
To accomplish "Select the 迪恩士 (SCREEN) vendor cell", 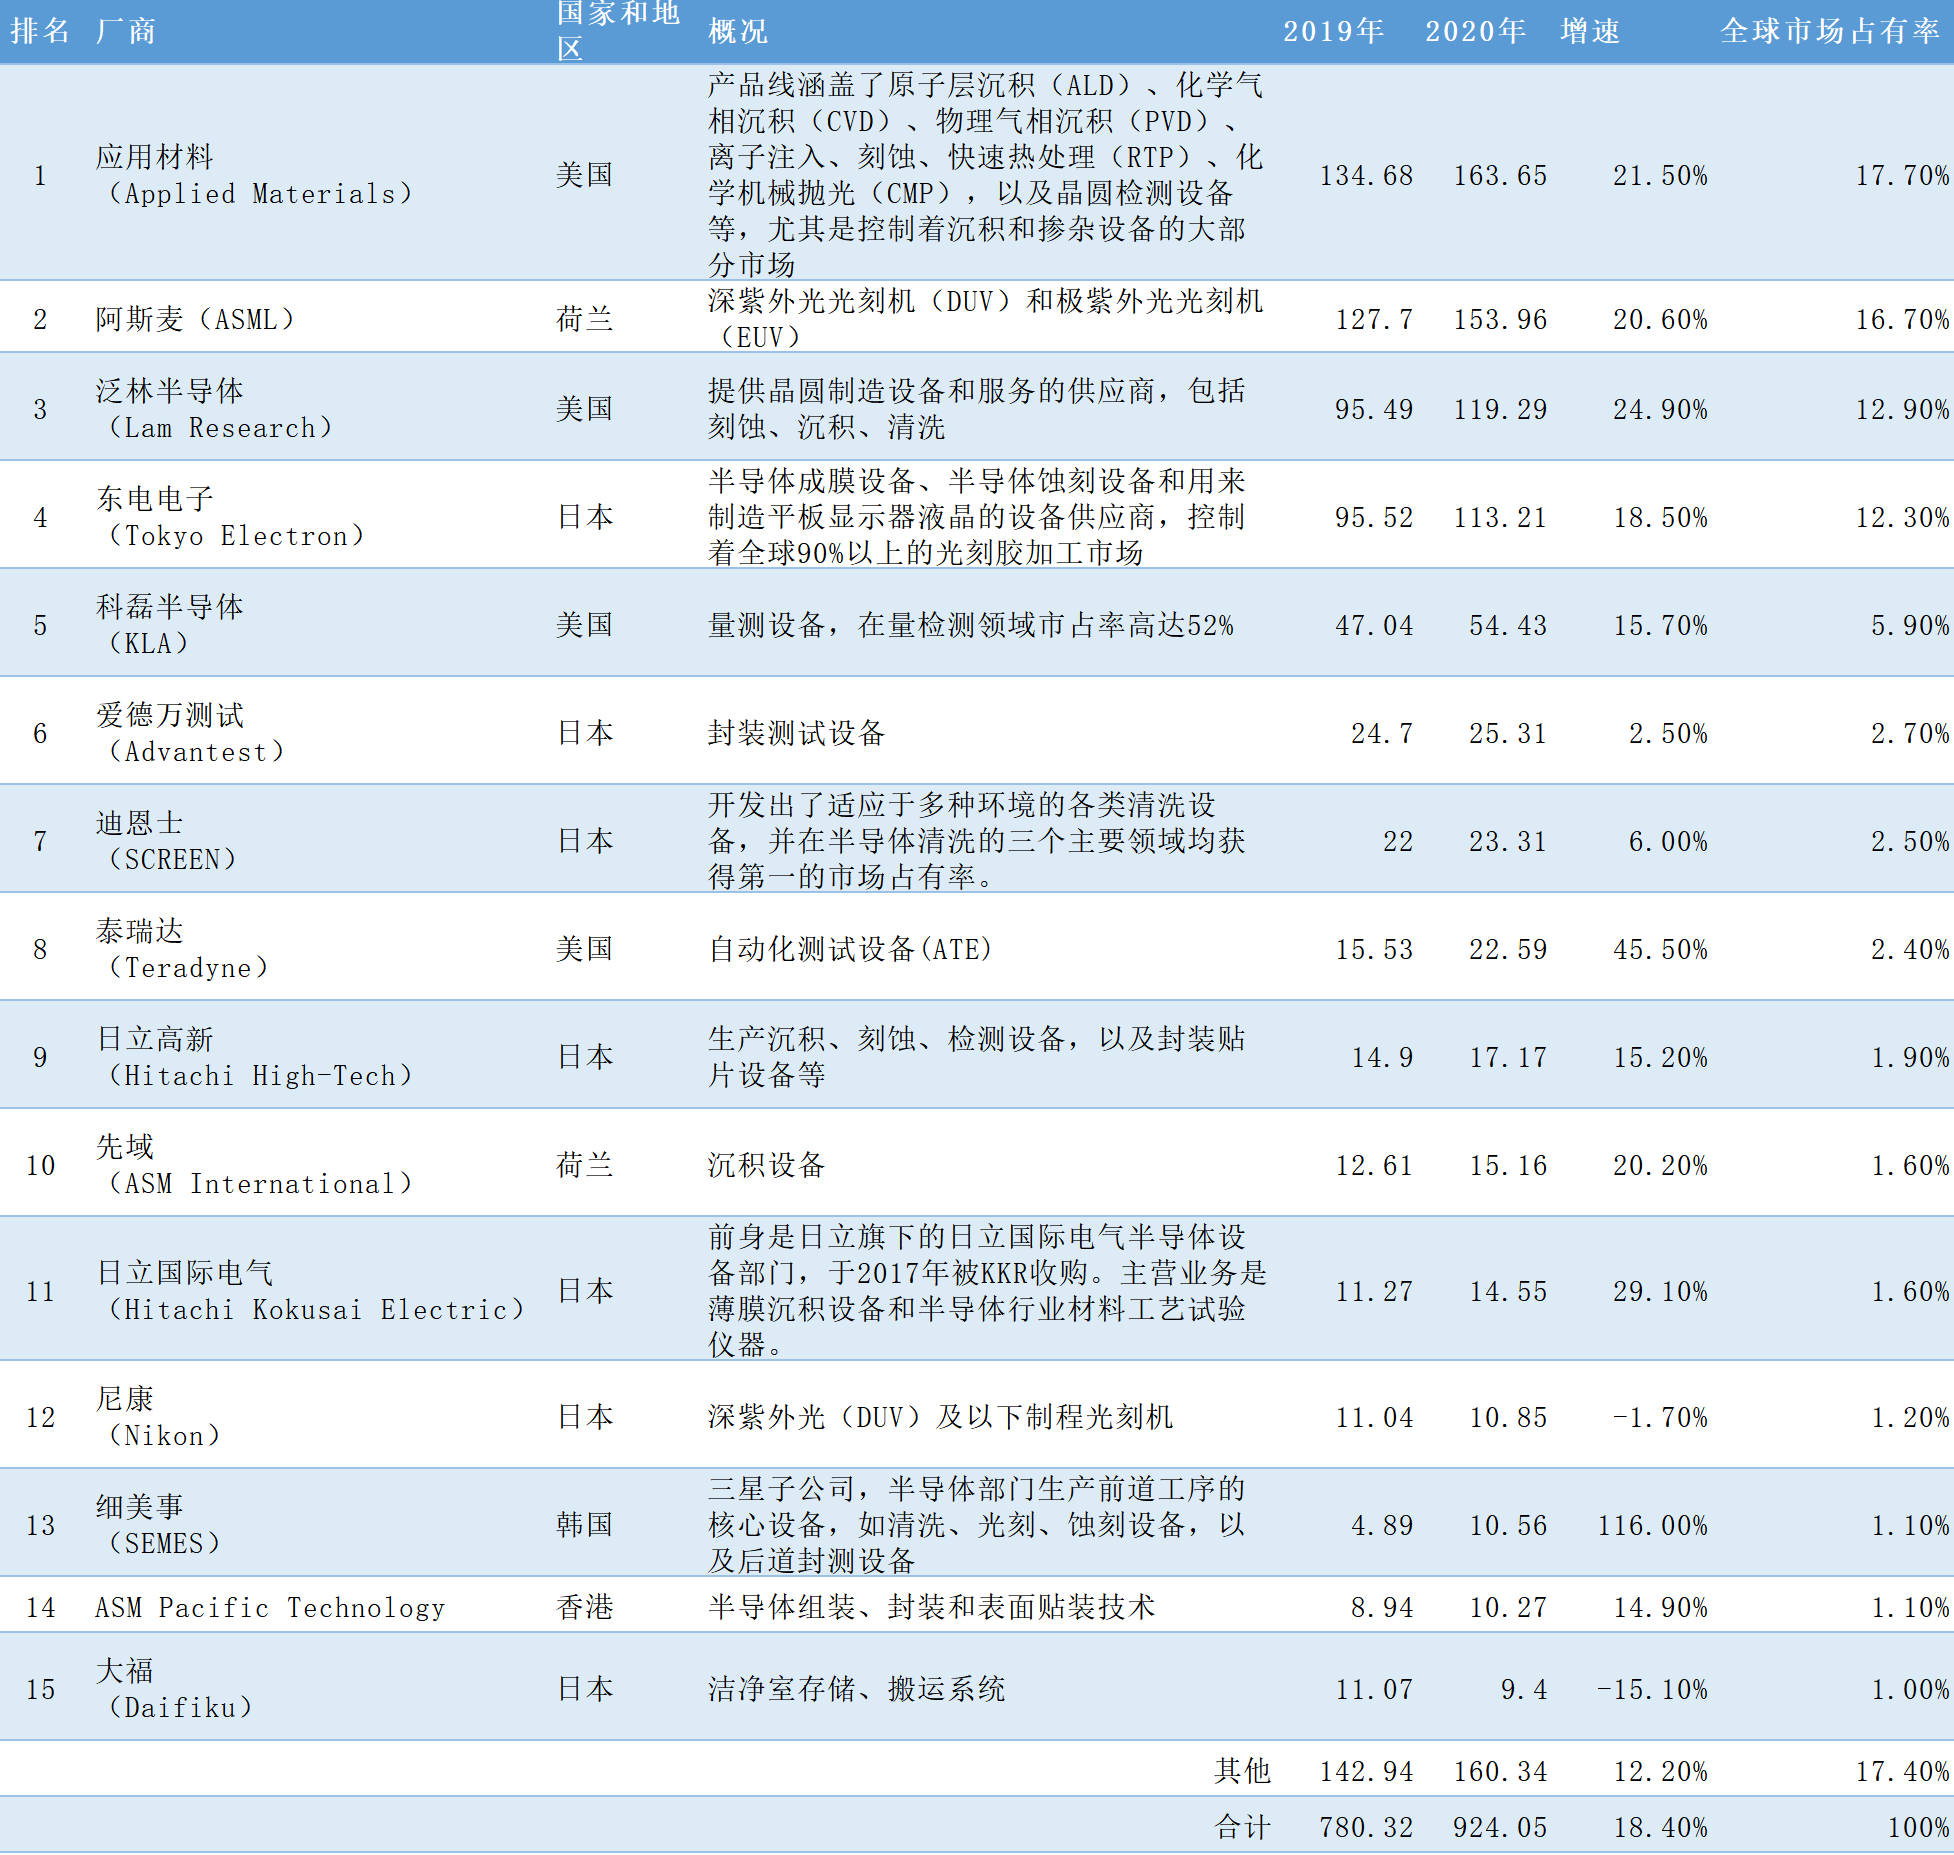I will 167,841.
